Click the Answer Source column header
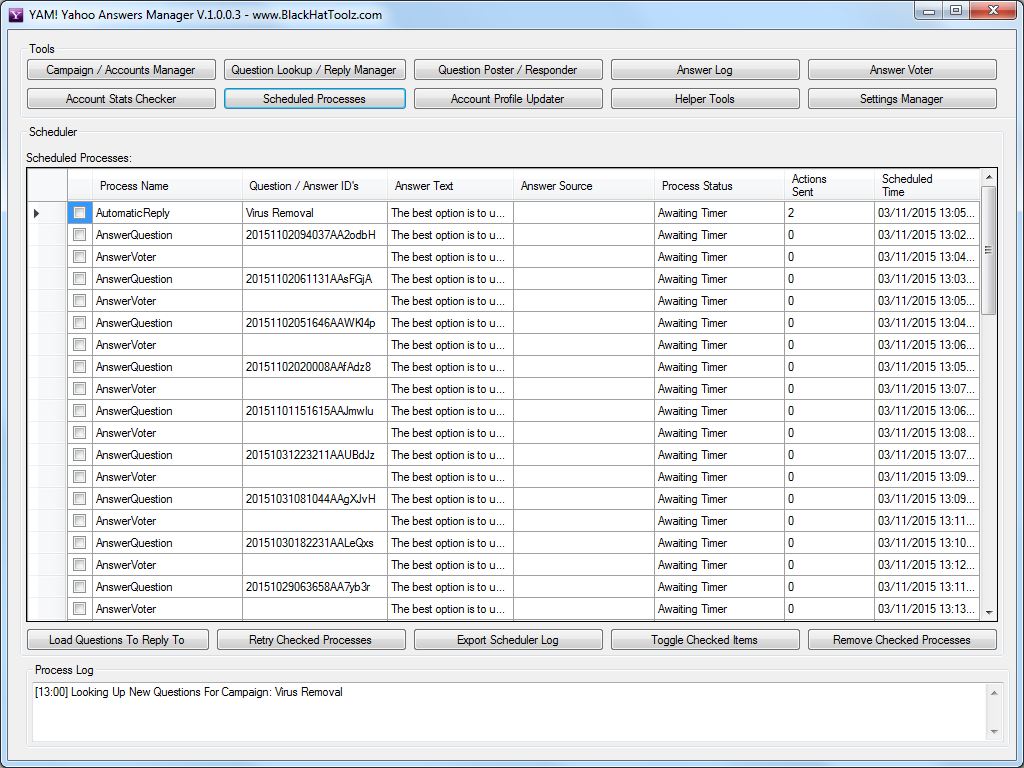 tap(584, 185)
